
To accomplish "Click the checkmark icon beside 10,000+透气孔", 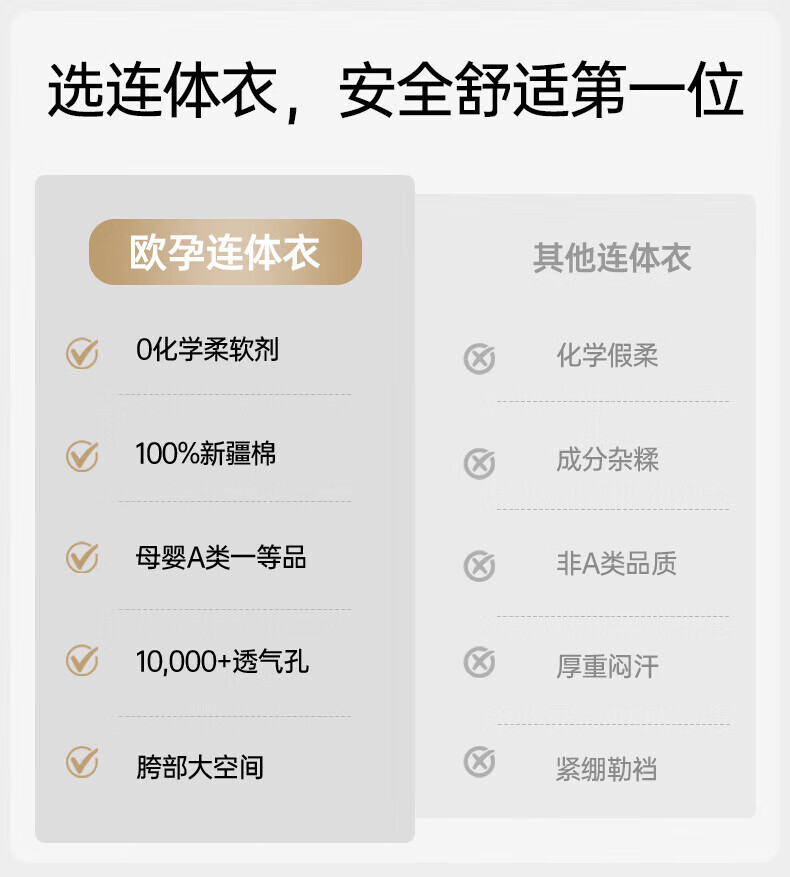I will pyautogui.click(x=82, y=660).
